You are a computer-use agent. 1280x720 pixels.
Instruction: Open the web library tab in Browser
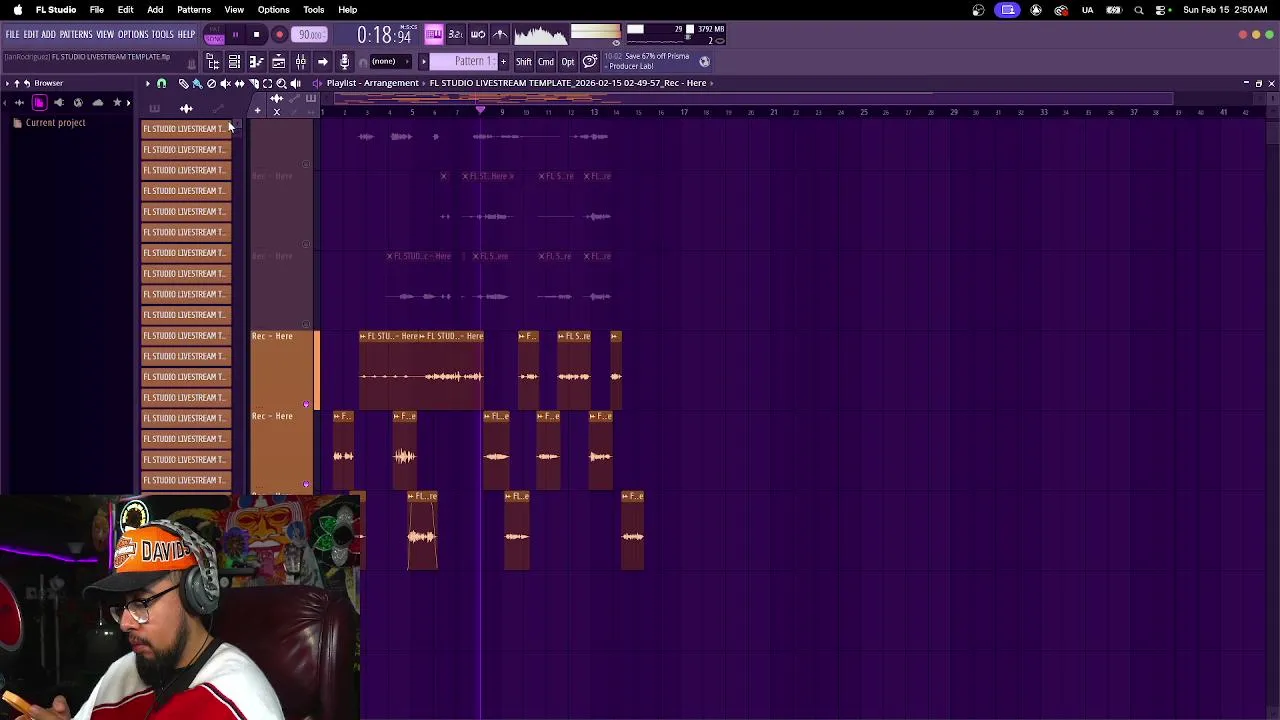tap(78, 103)
